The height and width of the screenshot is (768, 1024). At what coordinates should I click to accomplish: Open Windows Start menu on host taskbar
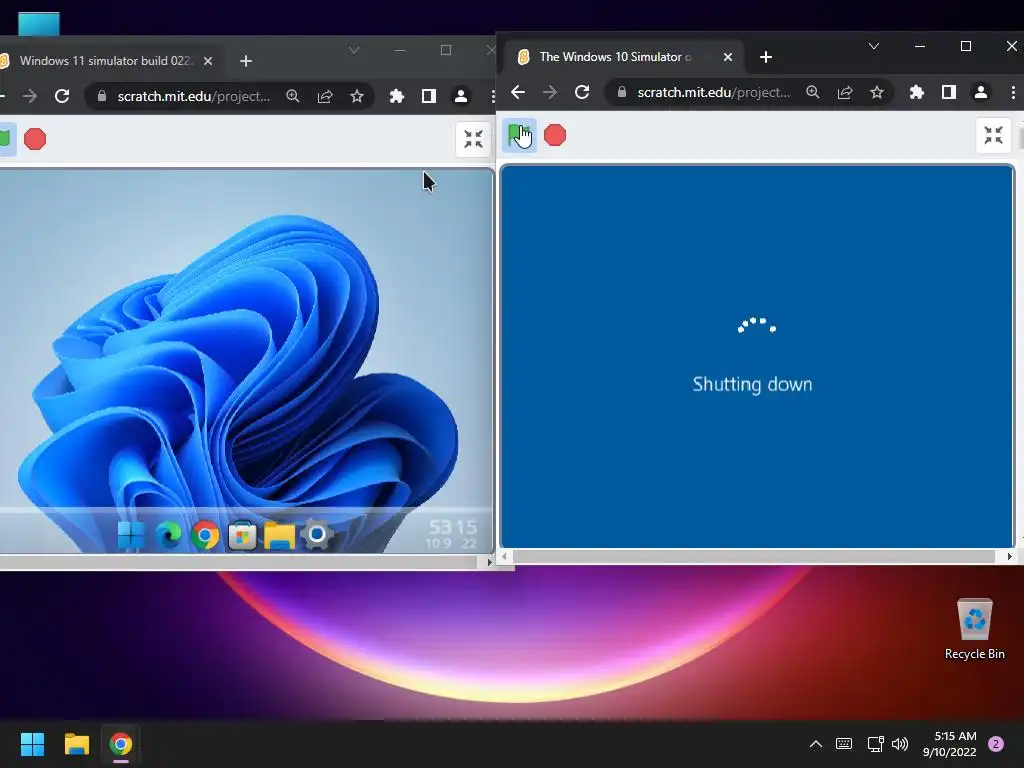point(32,744)
